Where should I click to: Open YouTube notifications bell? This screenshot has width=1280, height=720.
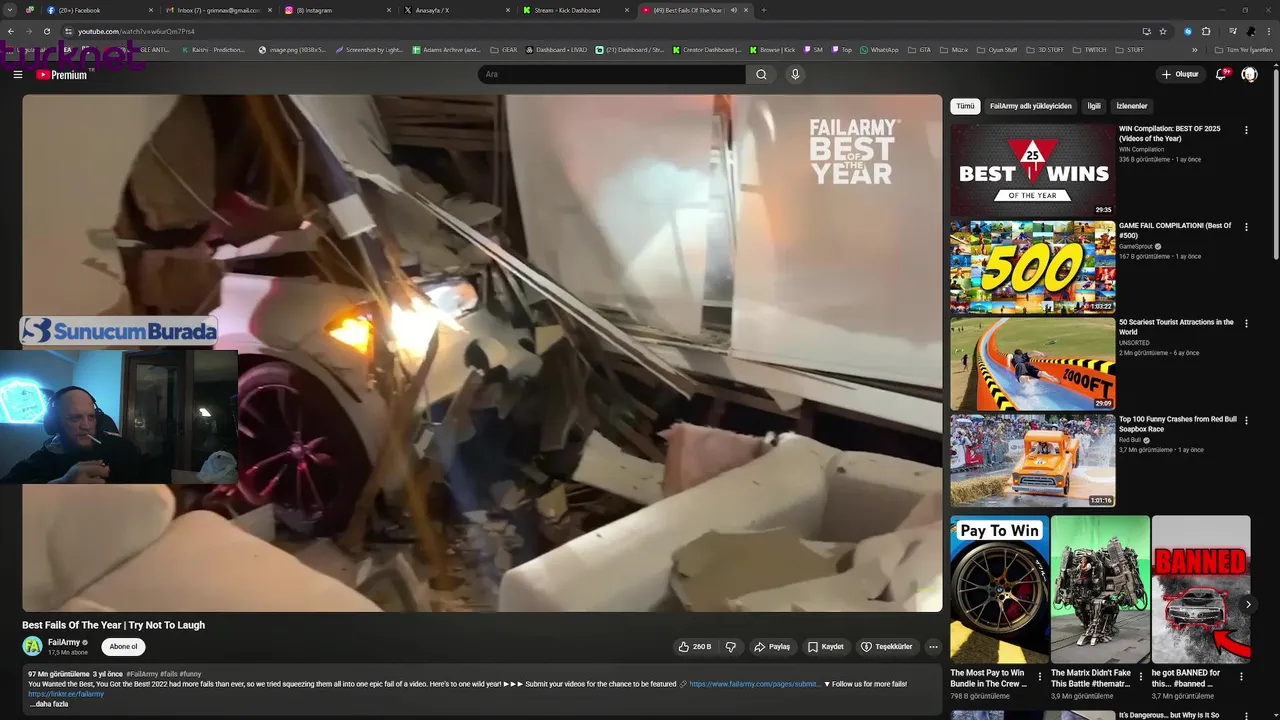(x=1221, y=74)
